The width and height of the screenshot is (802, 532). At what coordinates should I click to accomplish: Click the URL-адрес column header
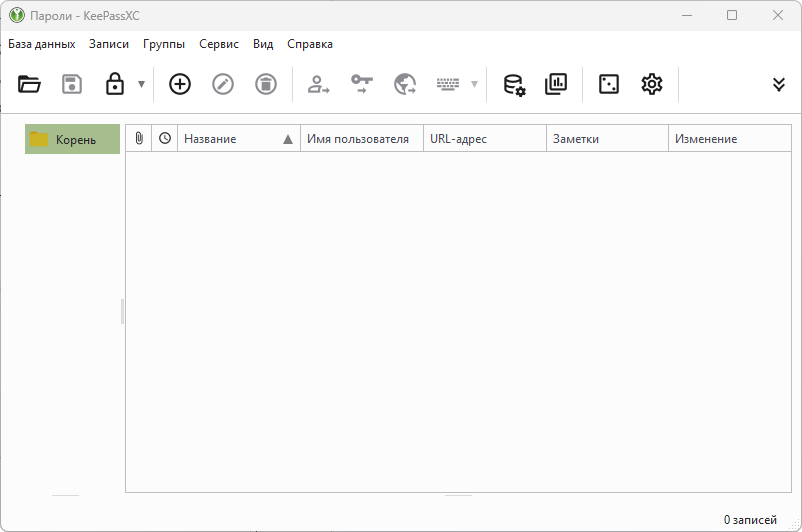484,139
